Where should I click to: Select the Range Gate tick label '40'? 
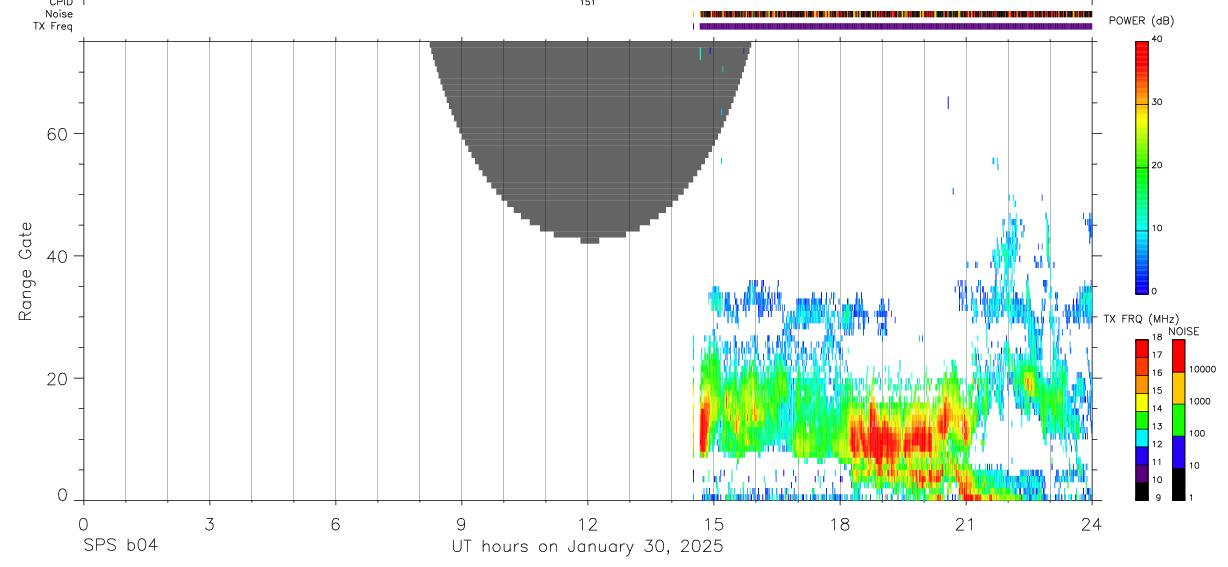click(55, 257)
